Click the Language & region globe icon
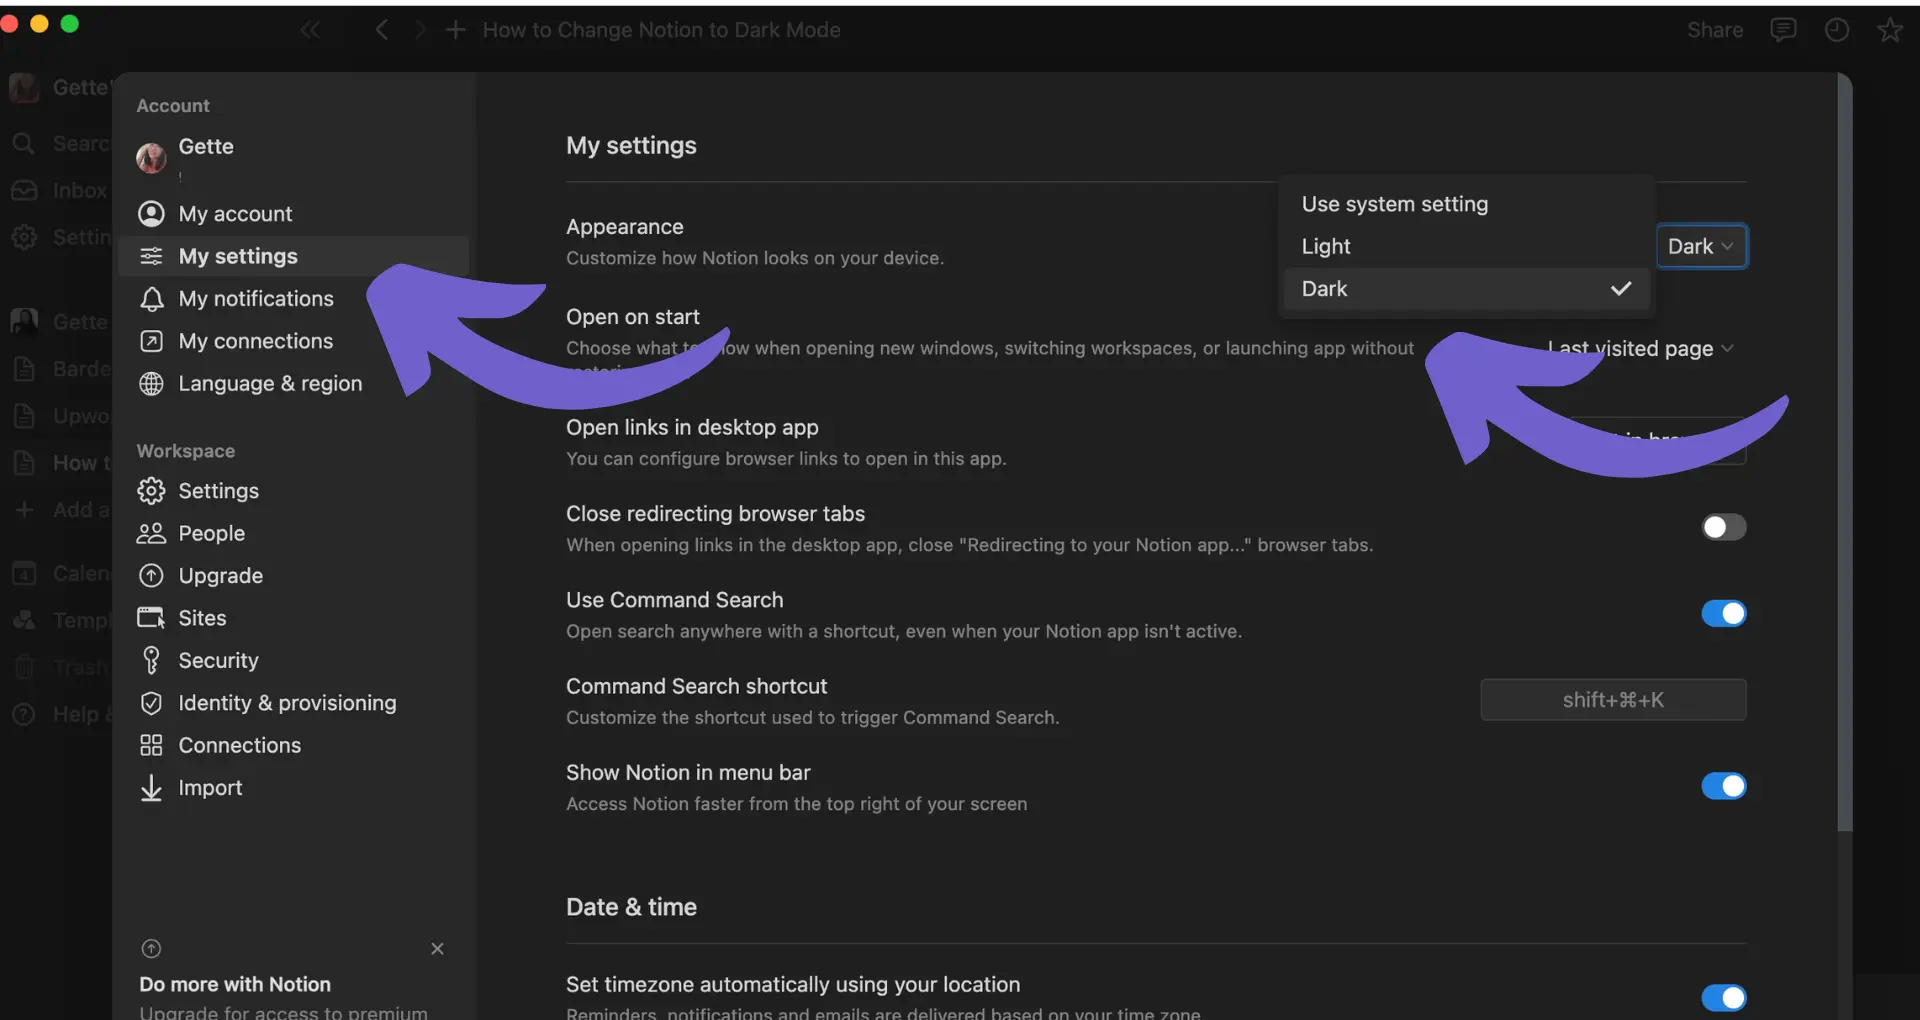 click(x=151, y=384)
